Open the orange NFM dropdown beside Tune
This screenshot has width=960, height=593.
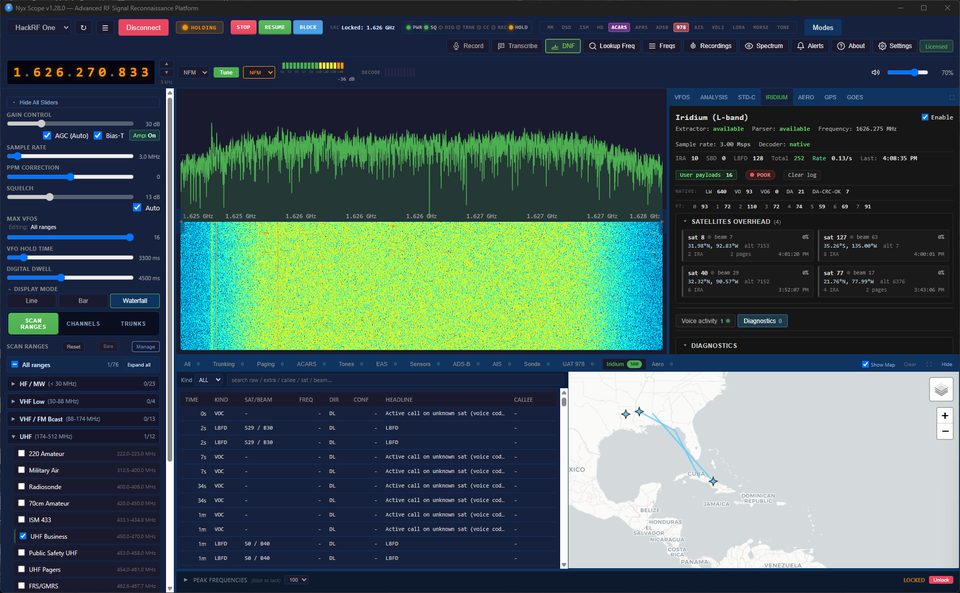[258, 72]
